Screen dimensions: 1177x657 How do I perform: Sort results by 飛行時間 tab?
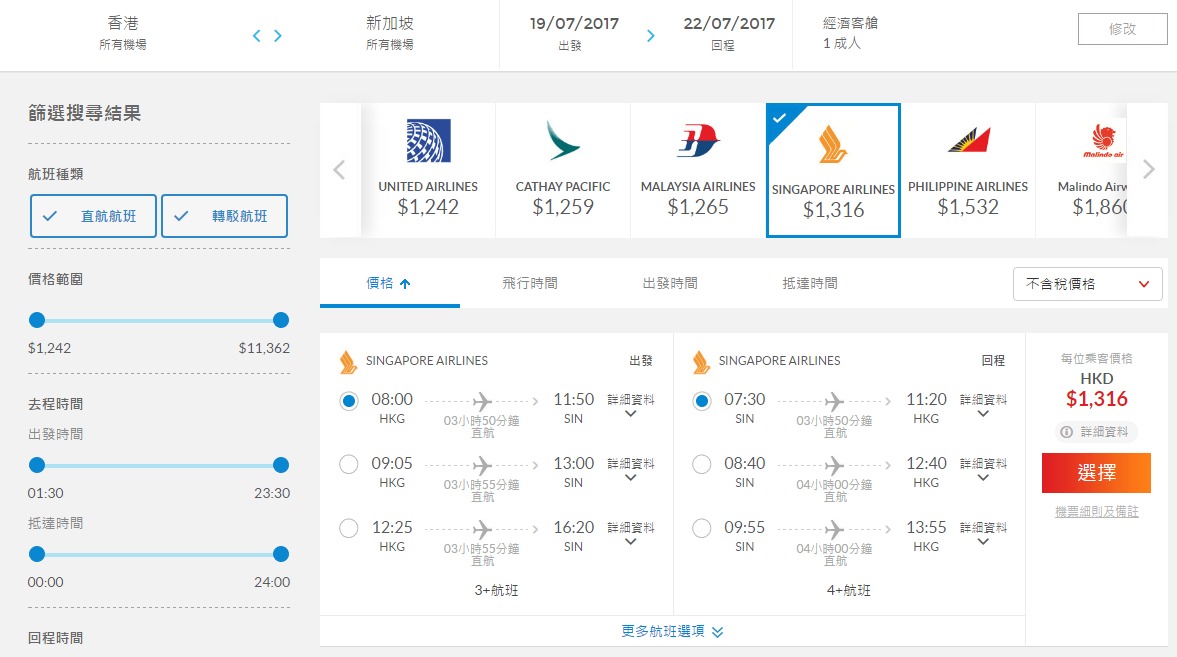pos(530,283)
